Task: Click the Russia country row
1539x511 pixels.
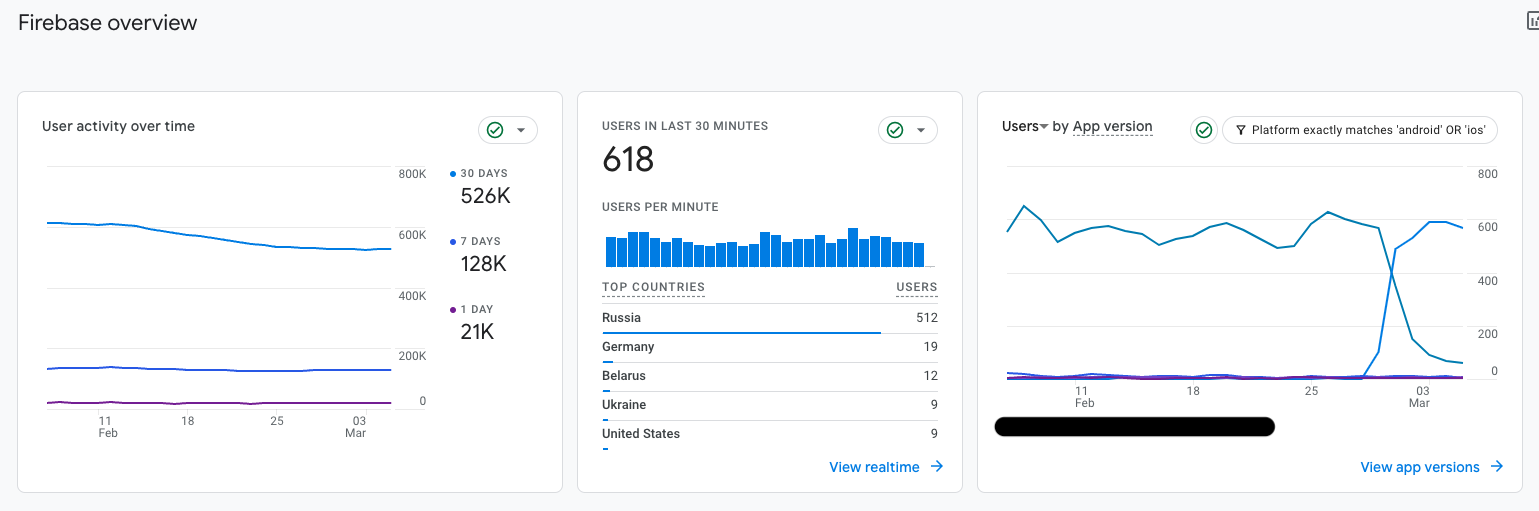Action: pyautogui.click(x=770, y=319)
